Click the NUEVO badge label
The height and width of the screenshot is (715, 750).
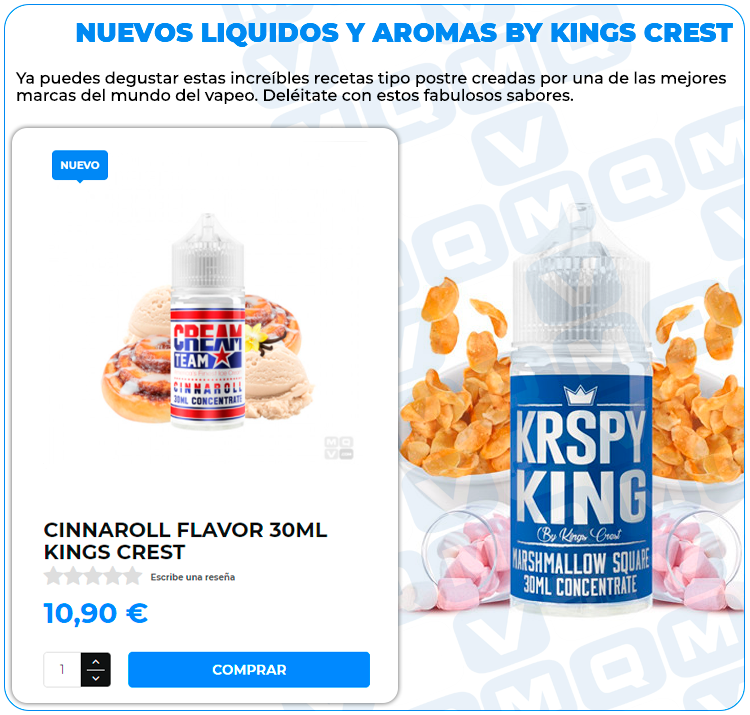(x=80, y=165)
